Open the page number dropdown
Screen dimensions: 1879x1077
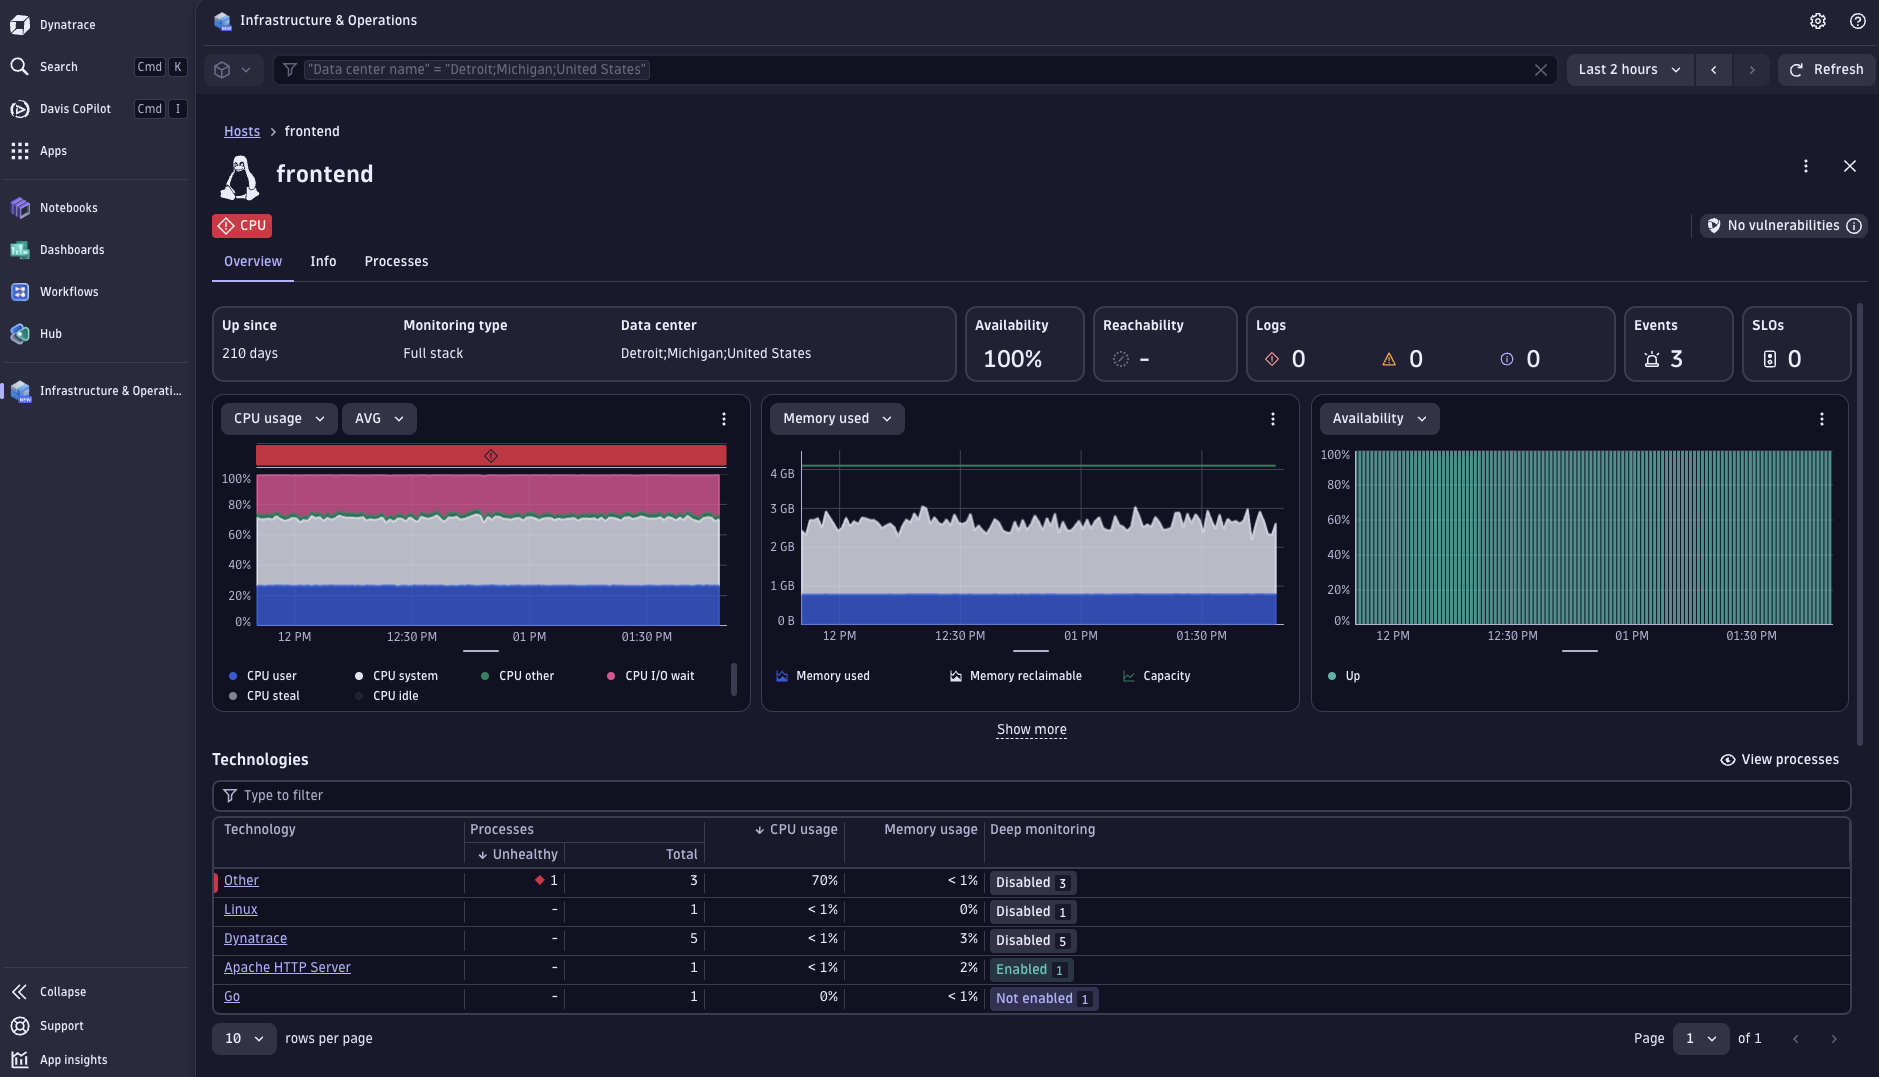(1700, 1039)
